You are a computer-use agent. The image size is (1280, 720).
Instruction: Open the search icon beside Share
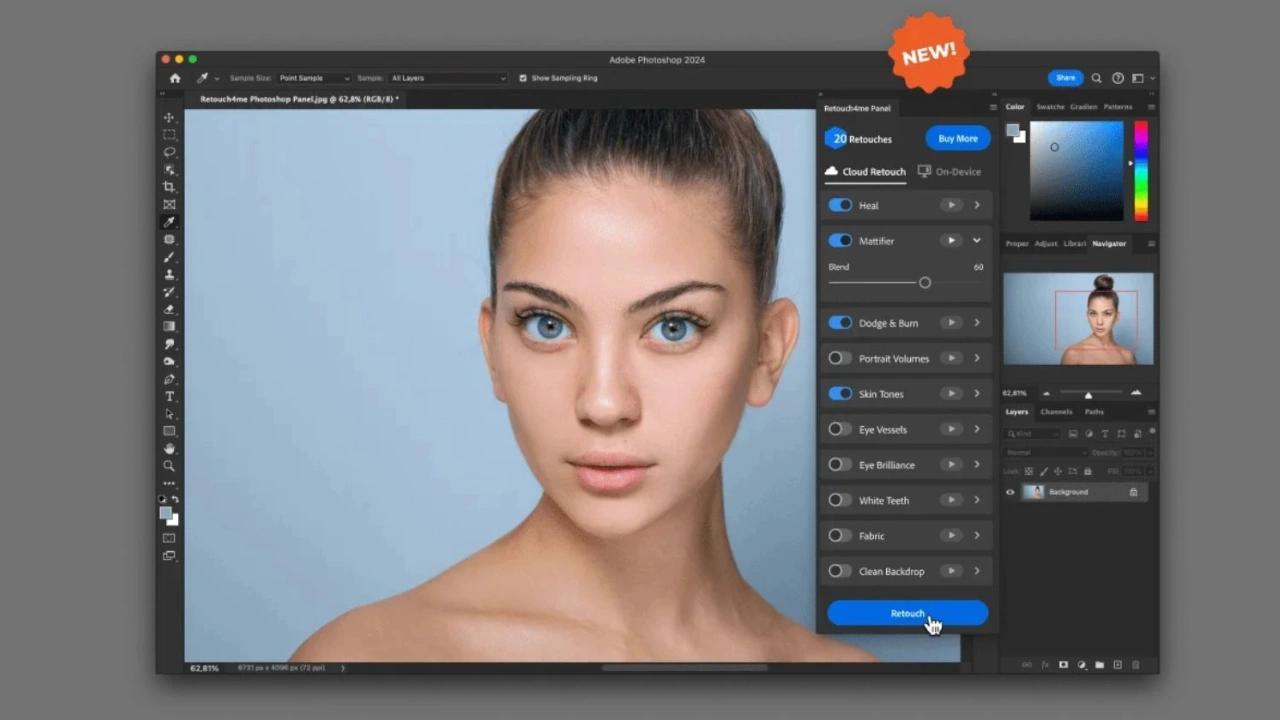pos(1096,78)
